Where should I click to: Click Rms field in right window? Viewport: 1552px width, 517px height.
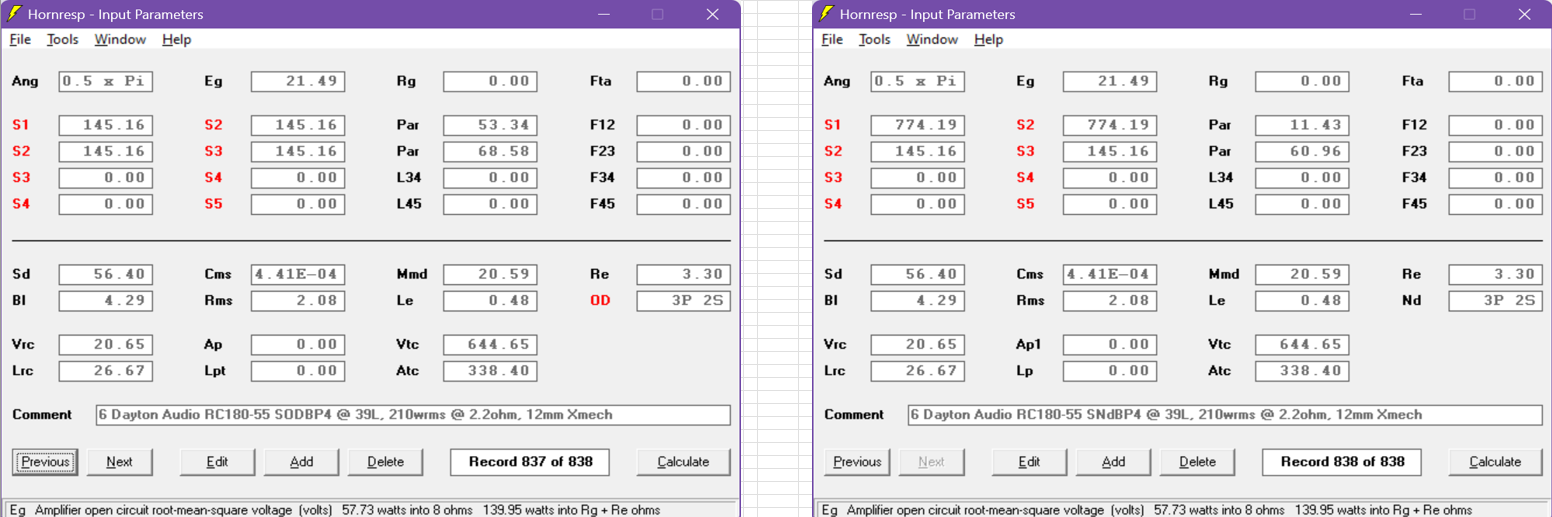pyautogui.click(x=1110, y=300)
